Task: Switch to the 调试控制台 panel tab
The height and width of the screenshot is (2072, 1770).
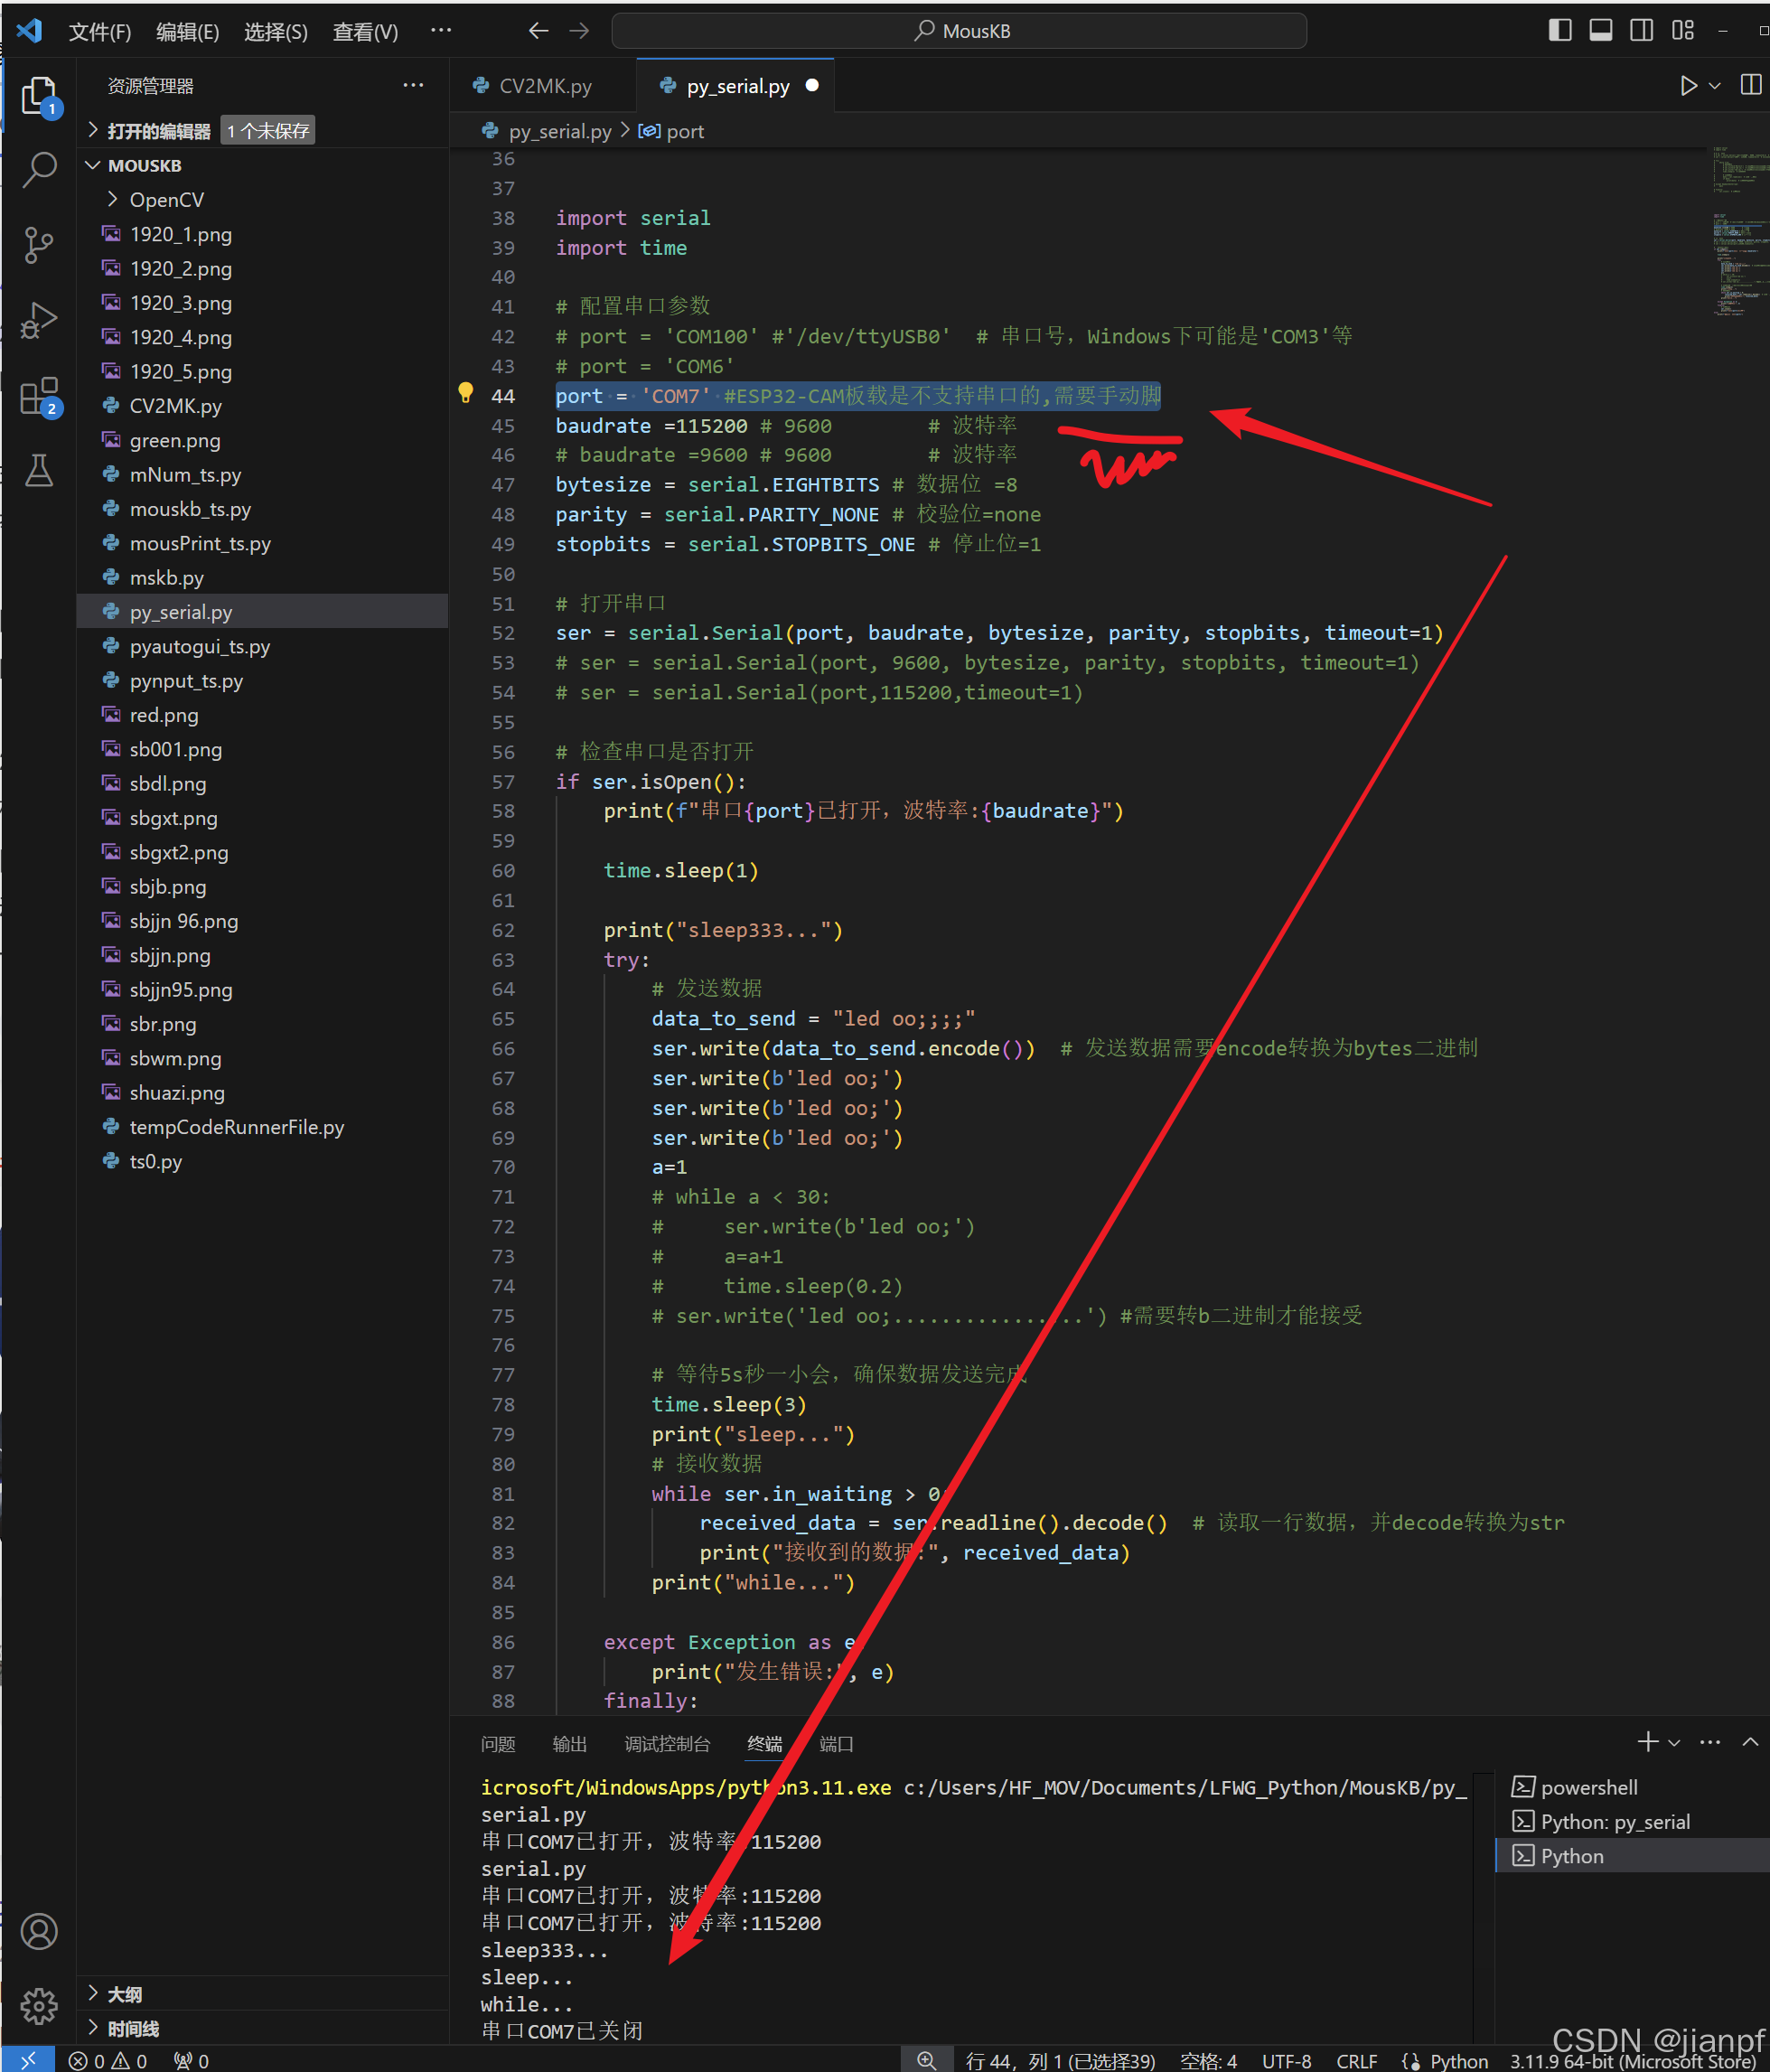Action: point(667,1744)
